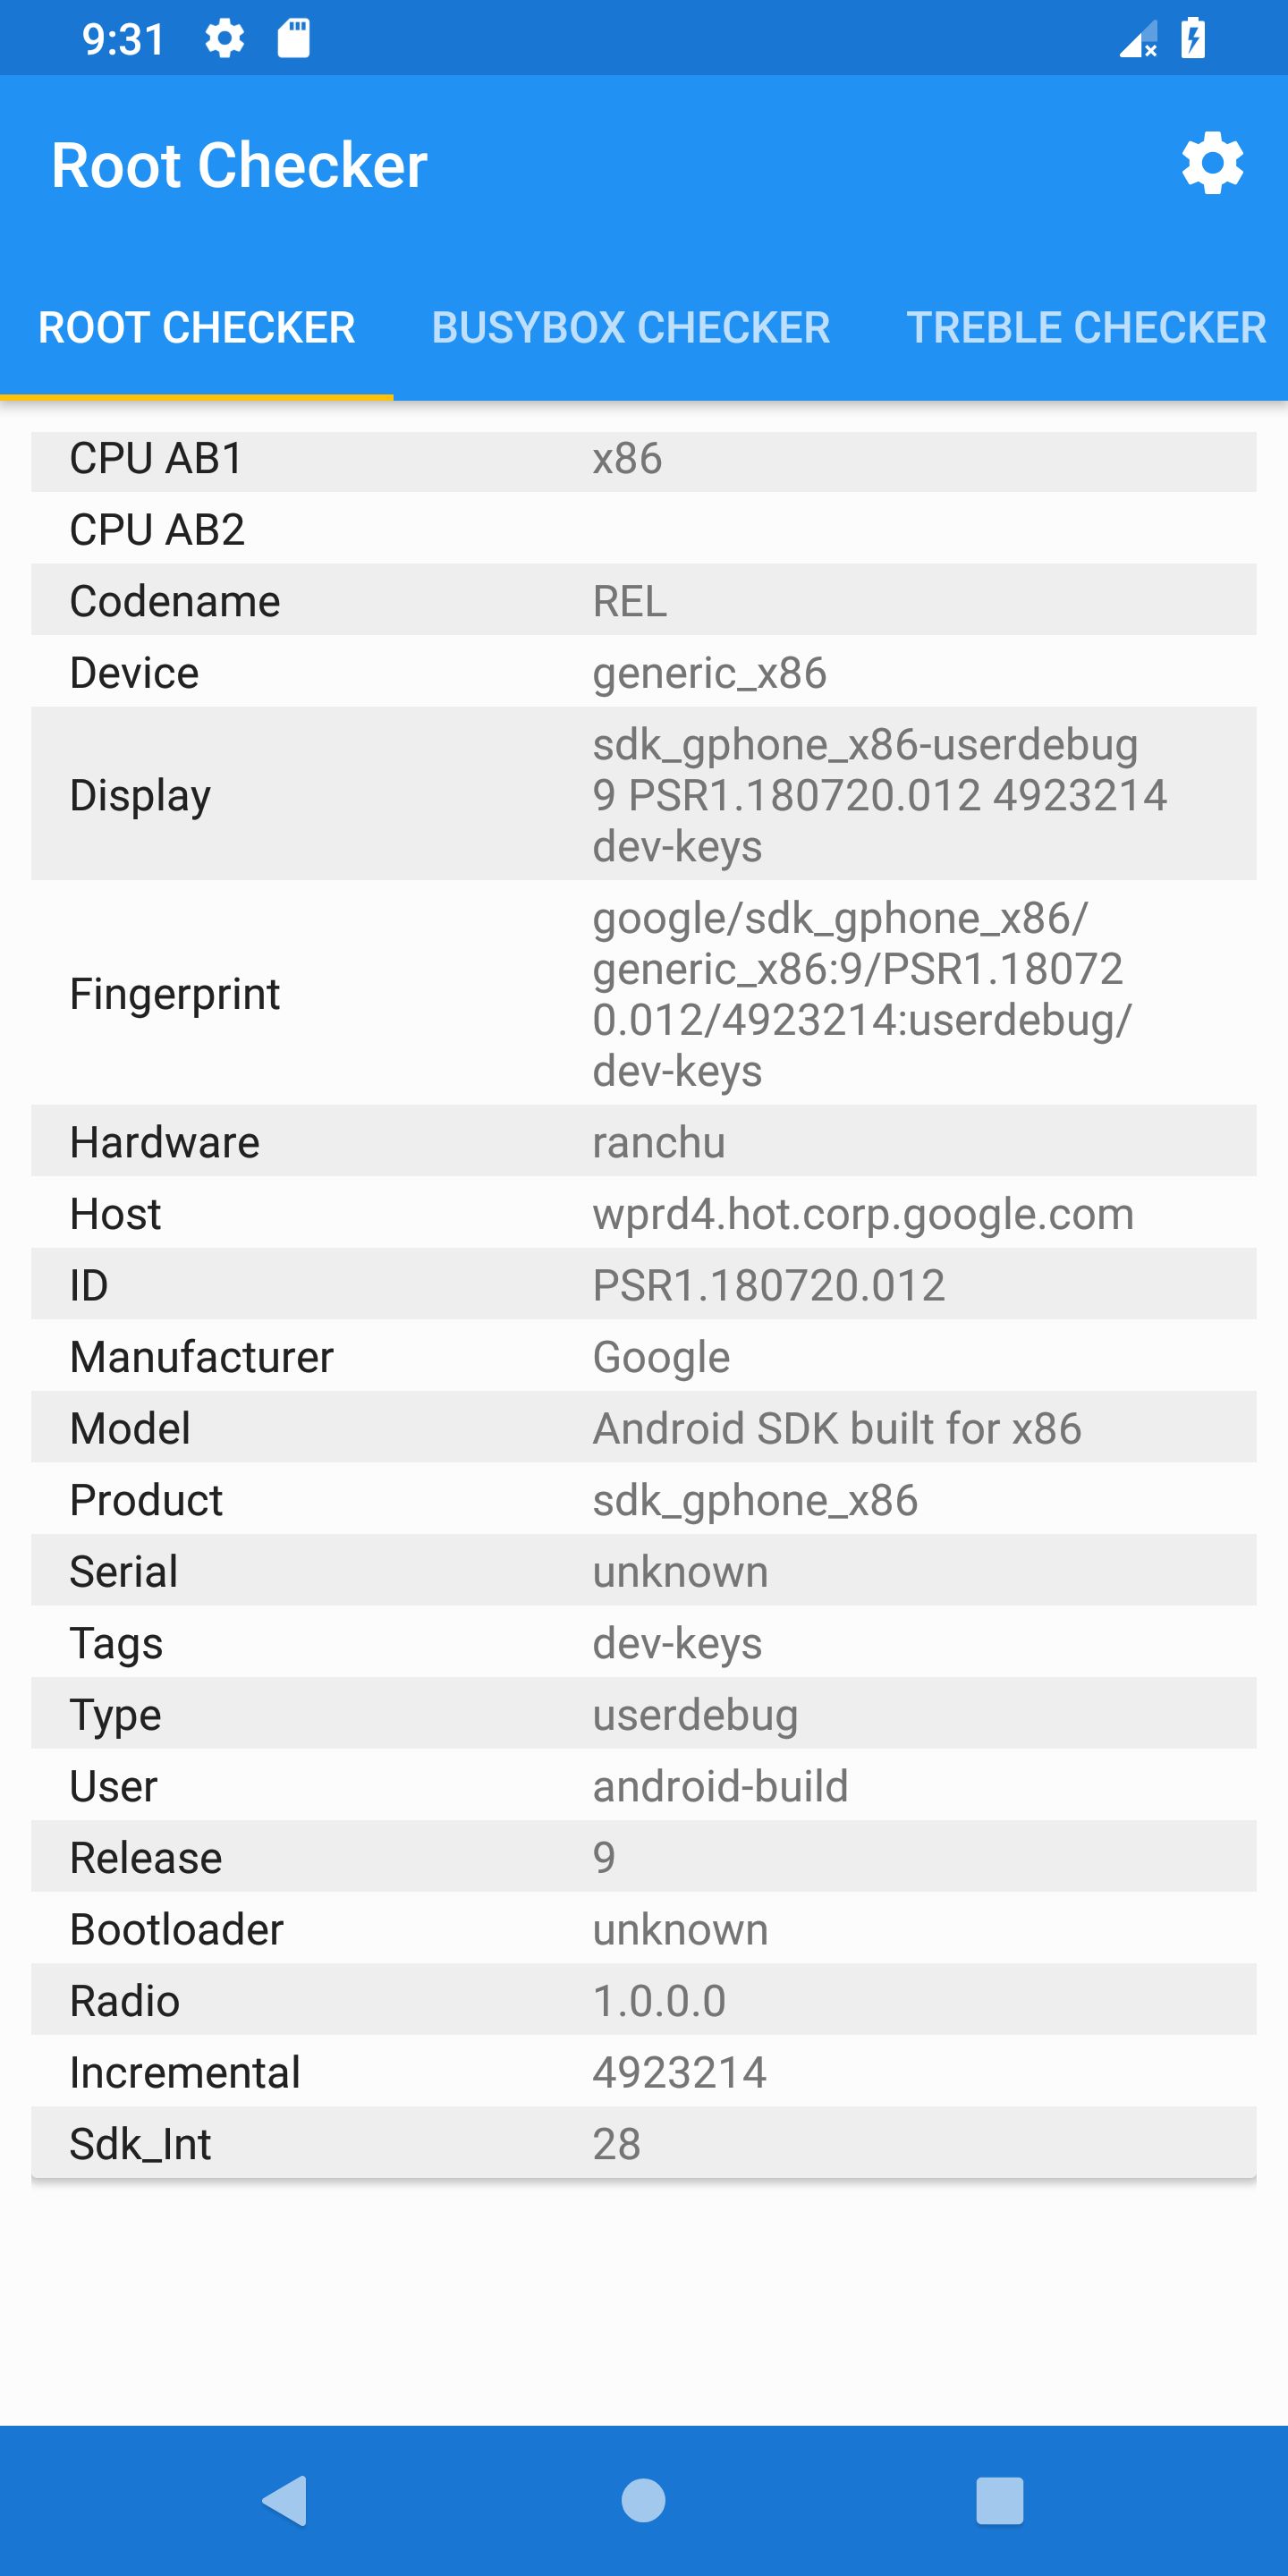Switch to the Busybox Checker tab
The image size is (1288, 2576).
pyautogui.click(x=630, y=328)
